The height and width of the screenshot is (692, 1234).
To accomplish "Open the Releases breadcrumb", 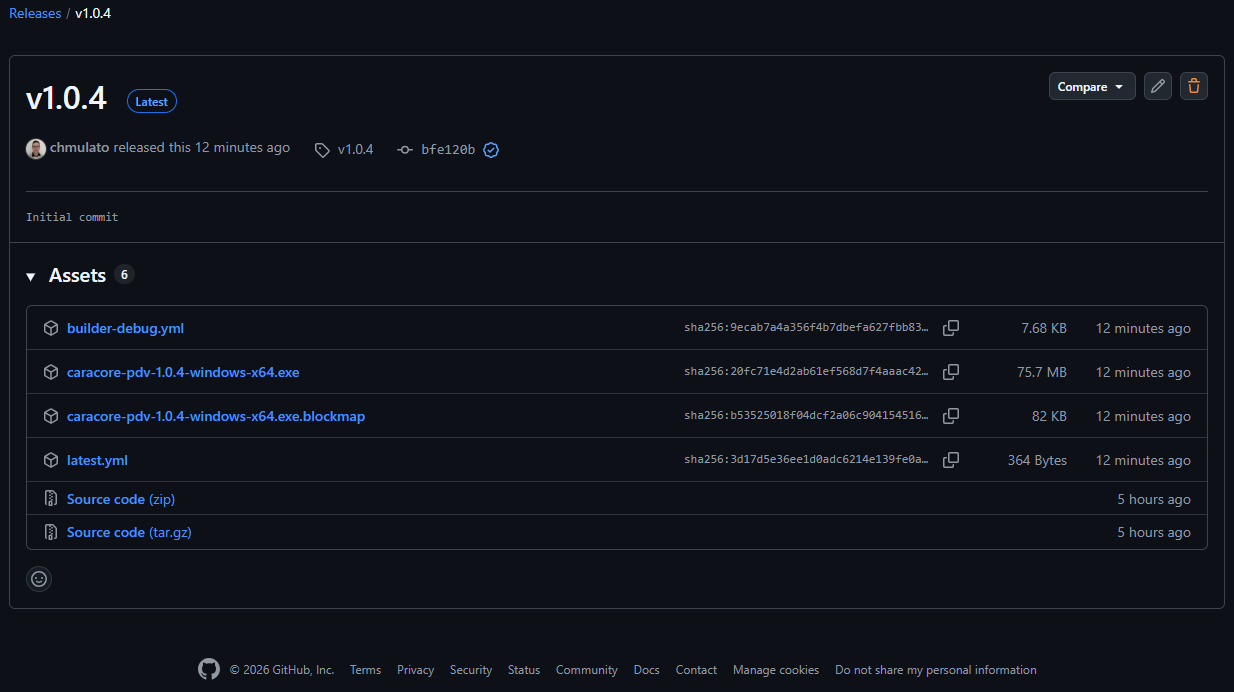I will point(35,13).
